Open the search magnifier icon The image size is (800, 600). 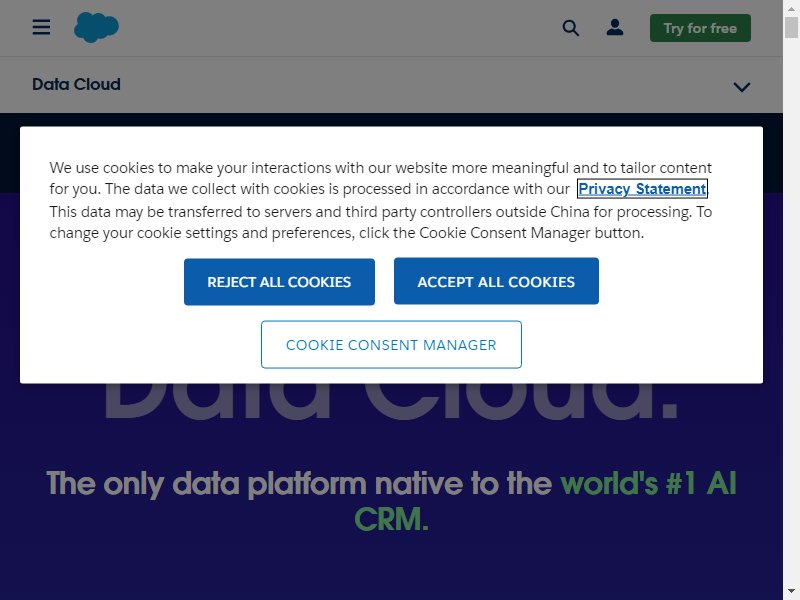pyautogui.click(x=570, y=28)
